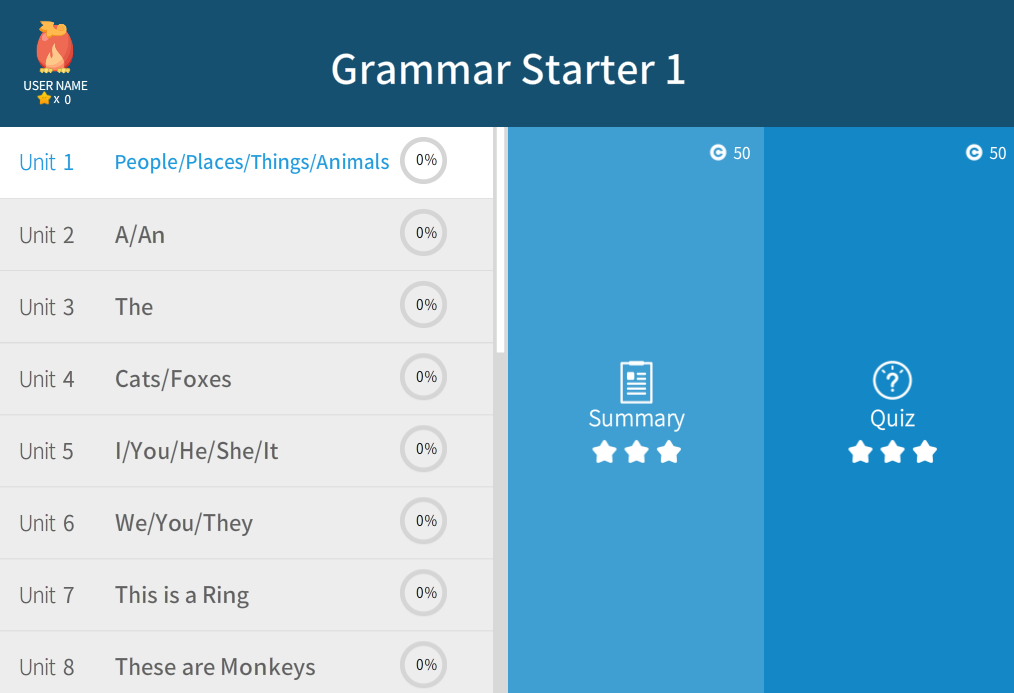Select Unit 2 A/An lesson
Viewport: 1014px width, 693px height.
(x=140, y=235)
